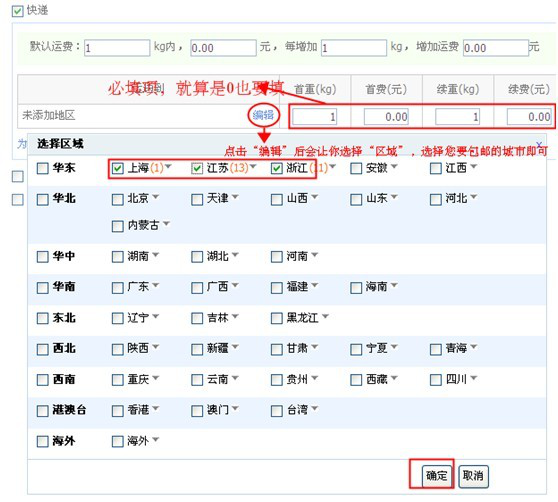558x502 pixels.
Task: Click the 默认运费 kg input box
Action: pyautogui.click(x=117, y=48)
